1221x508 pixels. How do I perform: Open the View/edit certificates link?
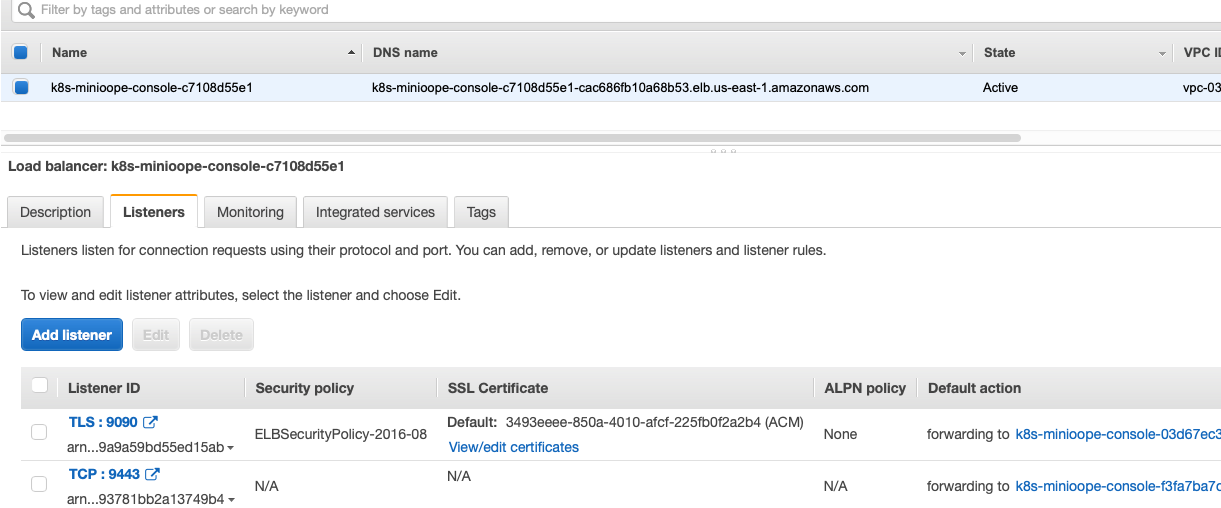[513, 447]
